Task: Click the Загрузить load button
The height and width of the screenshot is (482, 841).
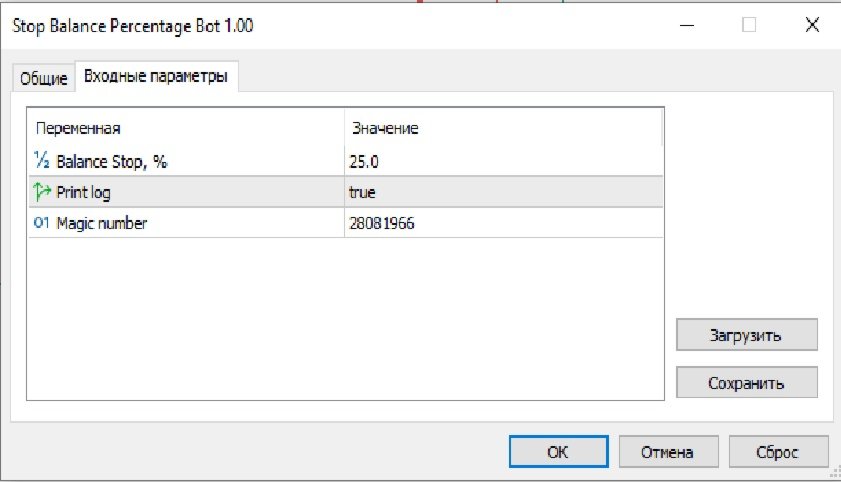Action: (x=746, y=335)
